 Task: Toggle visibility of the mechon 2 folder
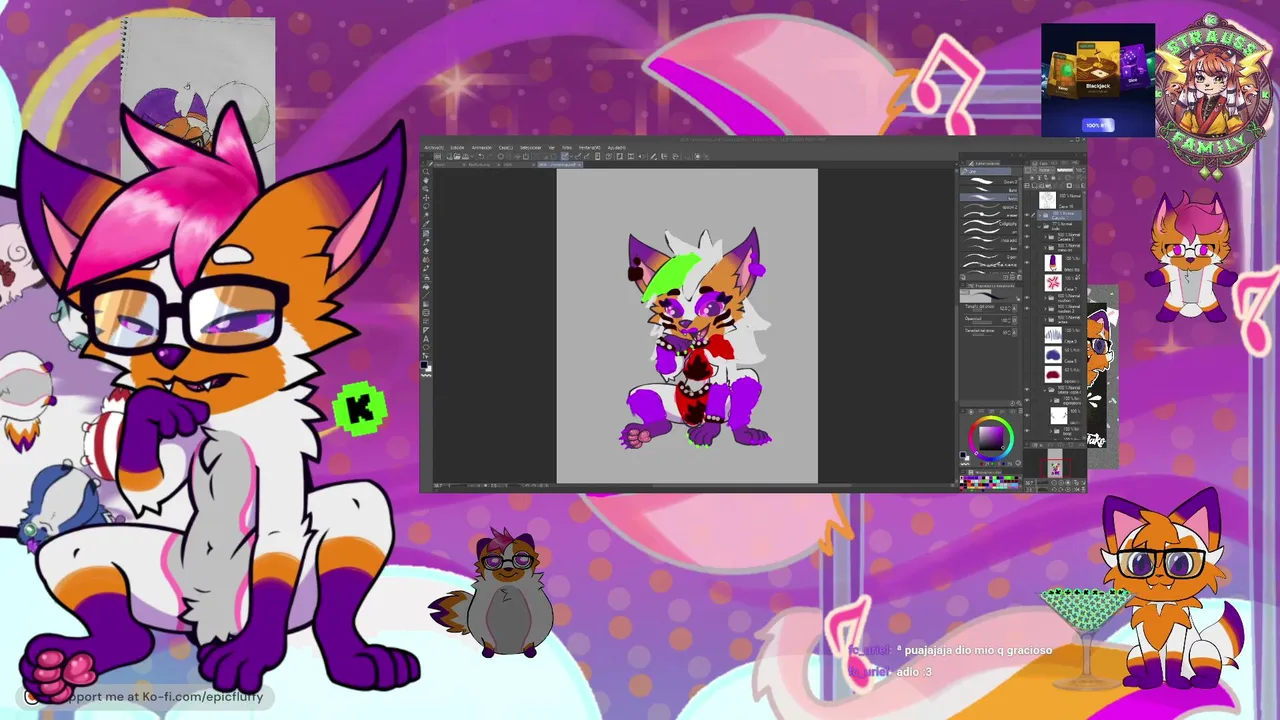1028,307
